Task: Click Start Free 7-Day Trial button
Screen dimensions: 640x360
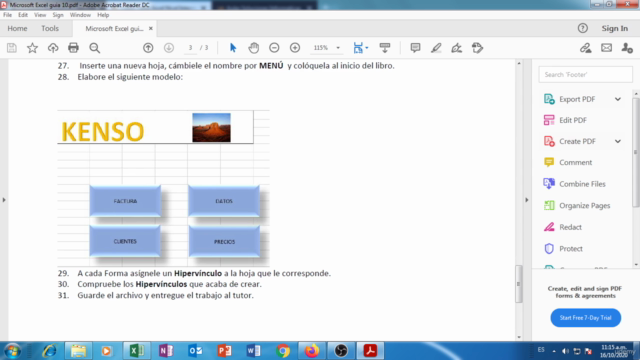Action: 586,318
